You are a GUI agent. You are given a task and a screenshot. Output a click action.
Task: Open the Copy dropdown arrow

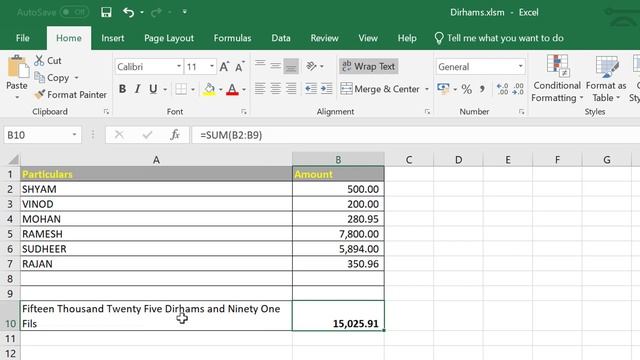point(76,78)
